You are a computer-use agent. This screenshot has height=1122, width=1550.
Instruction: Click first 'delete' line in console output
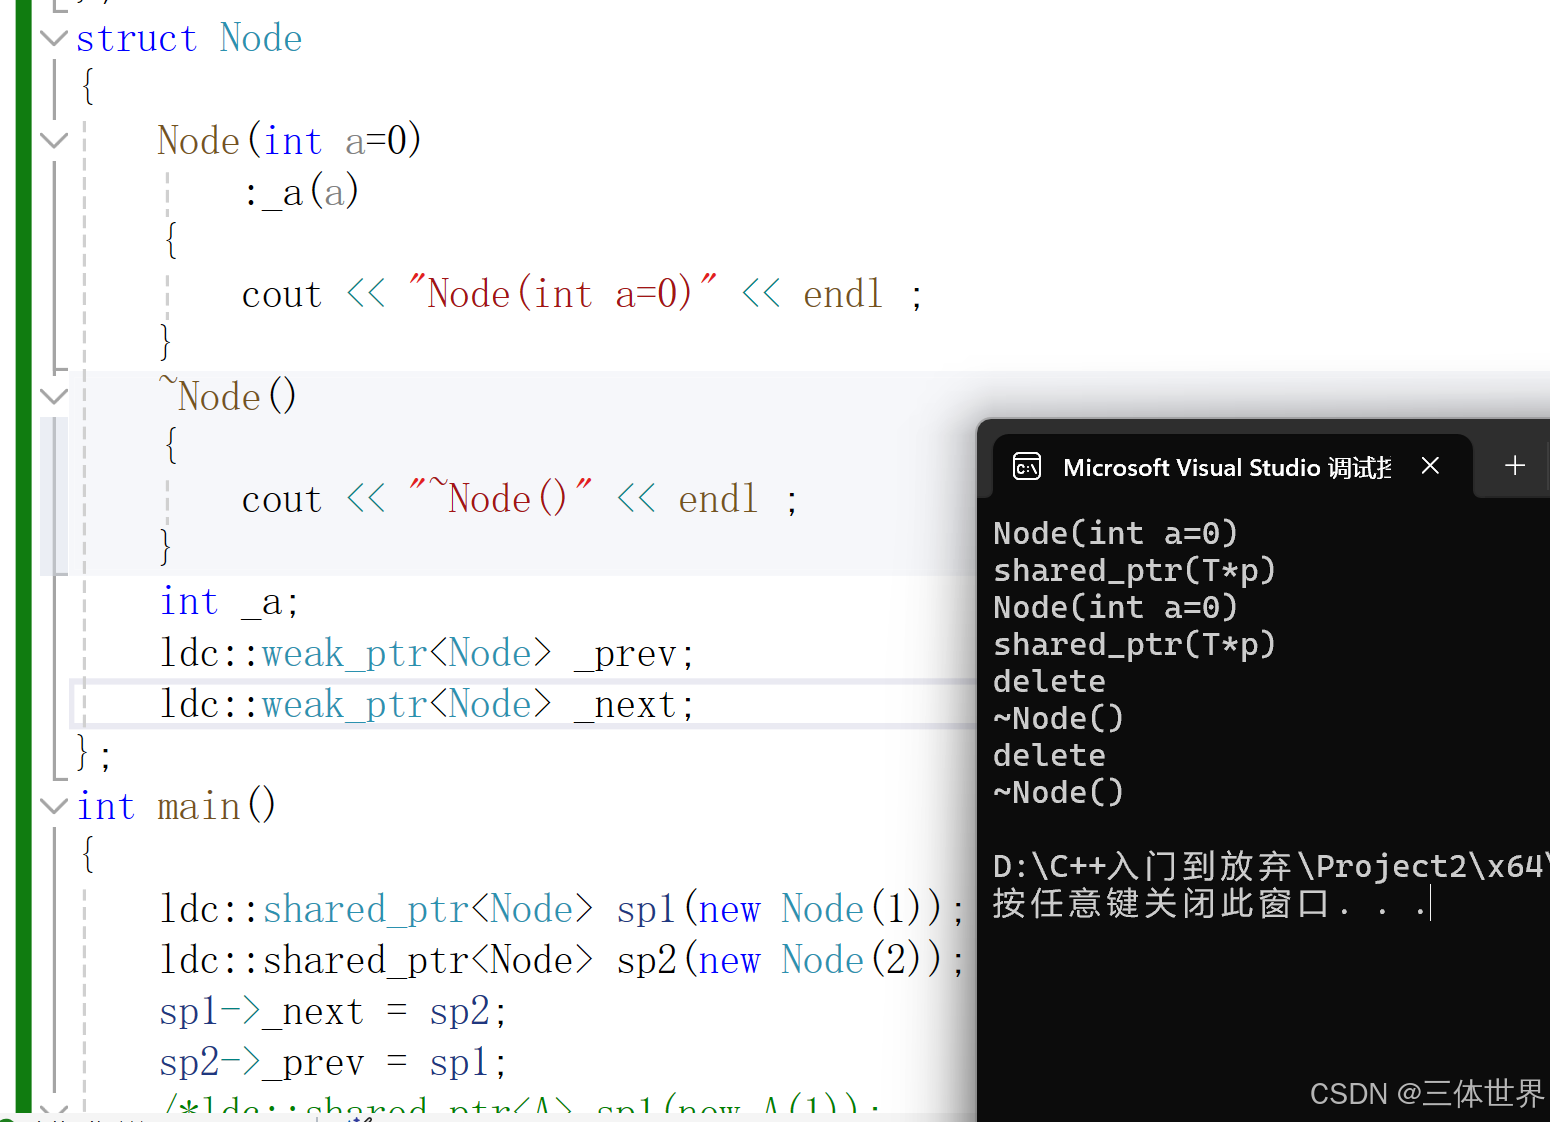(x=1049, y=681)
